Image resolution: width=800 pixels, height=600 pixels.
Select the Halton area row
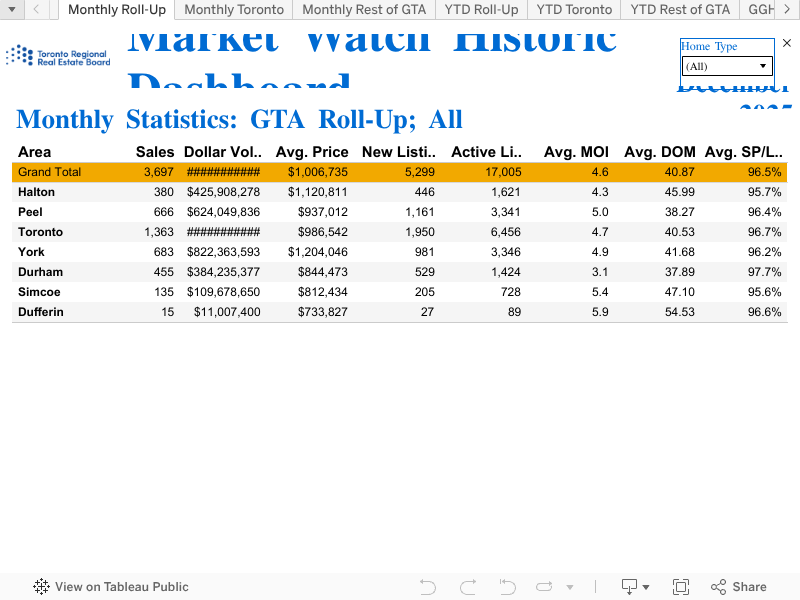coord(399,192)
